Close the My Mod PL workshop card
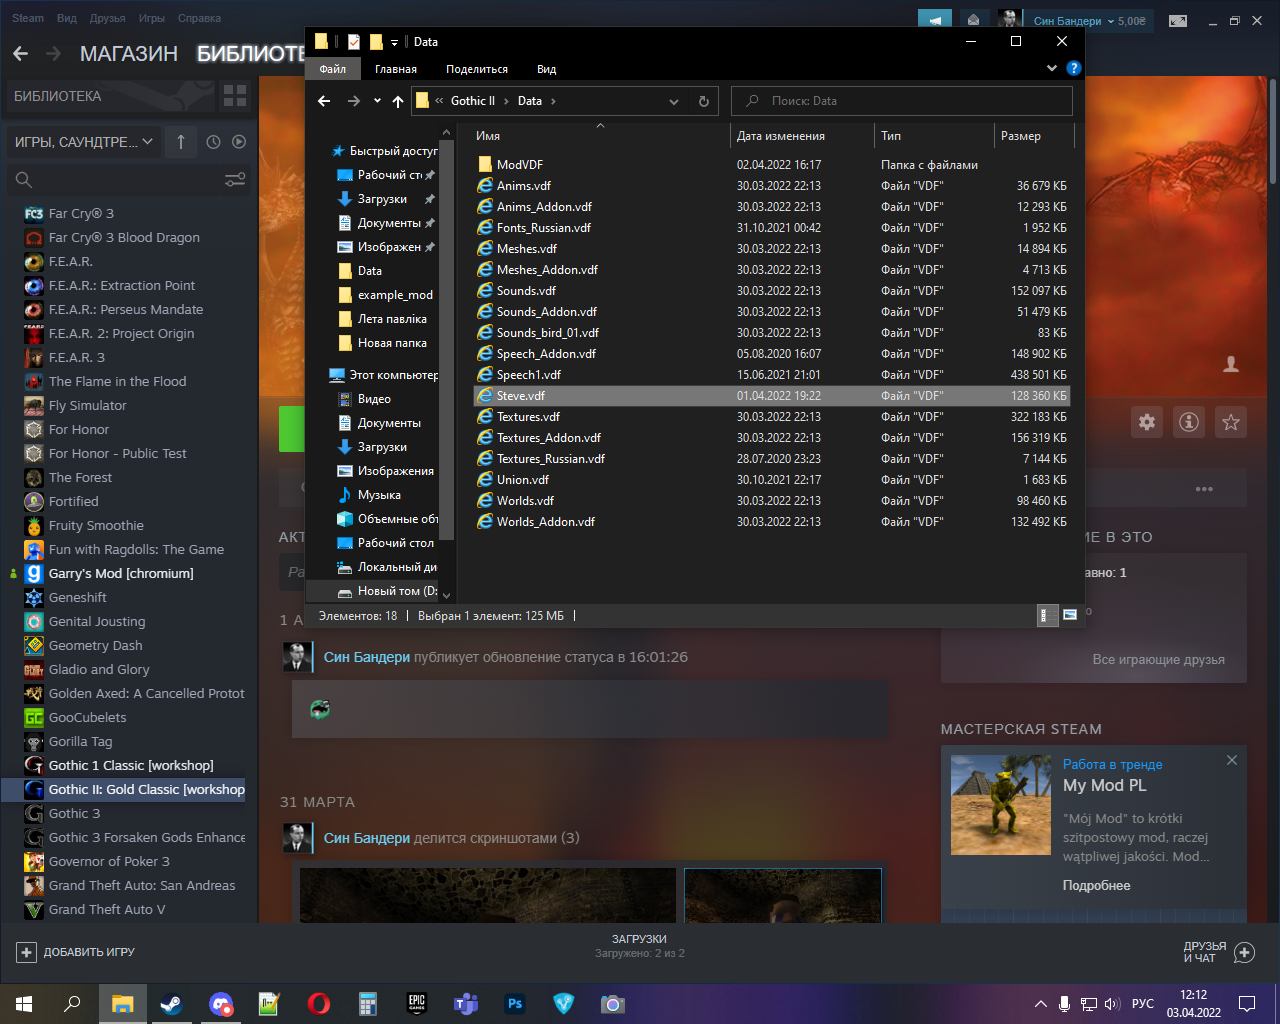The image size is (1280, 1024). (x=1232, y=760)
